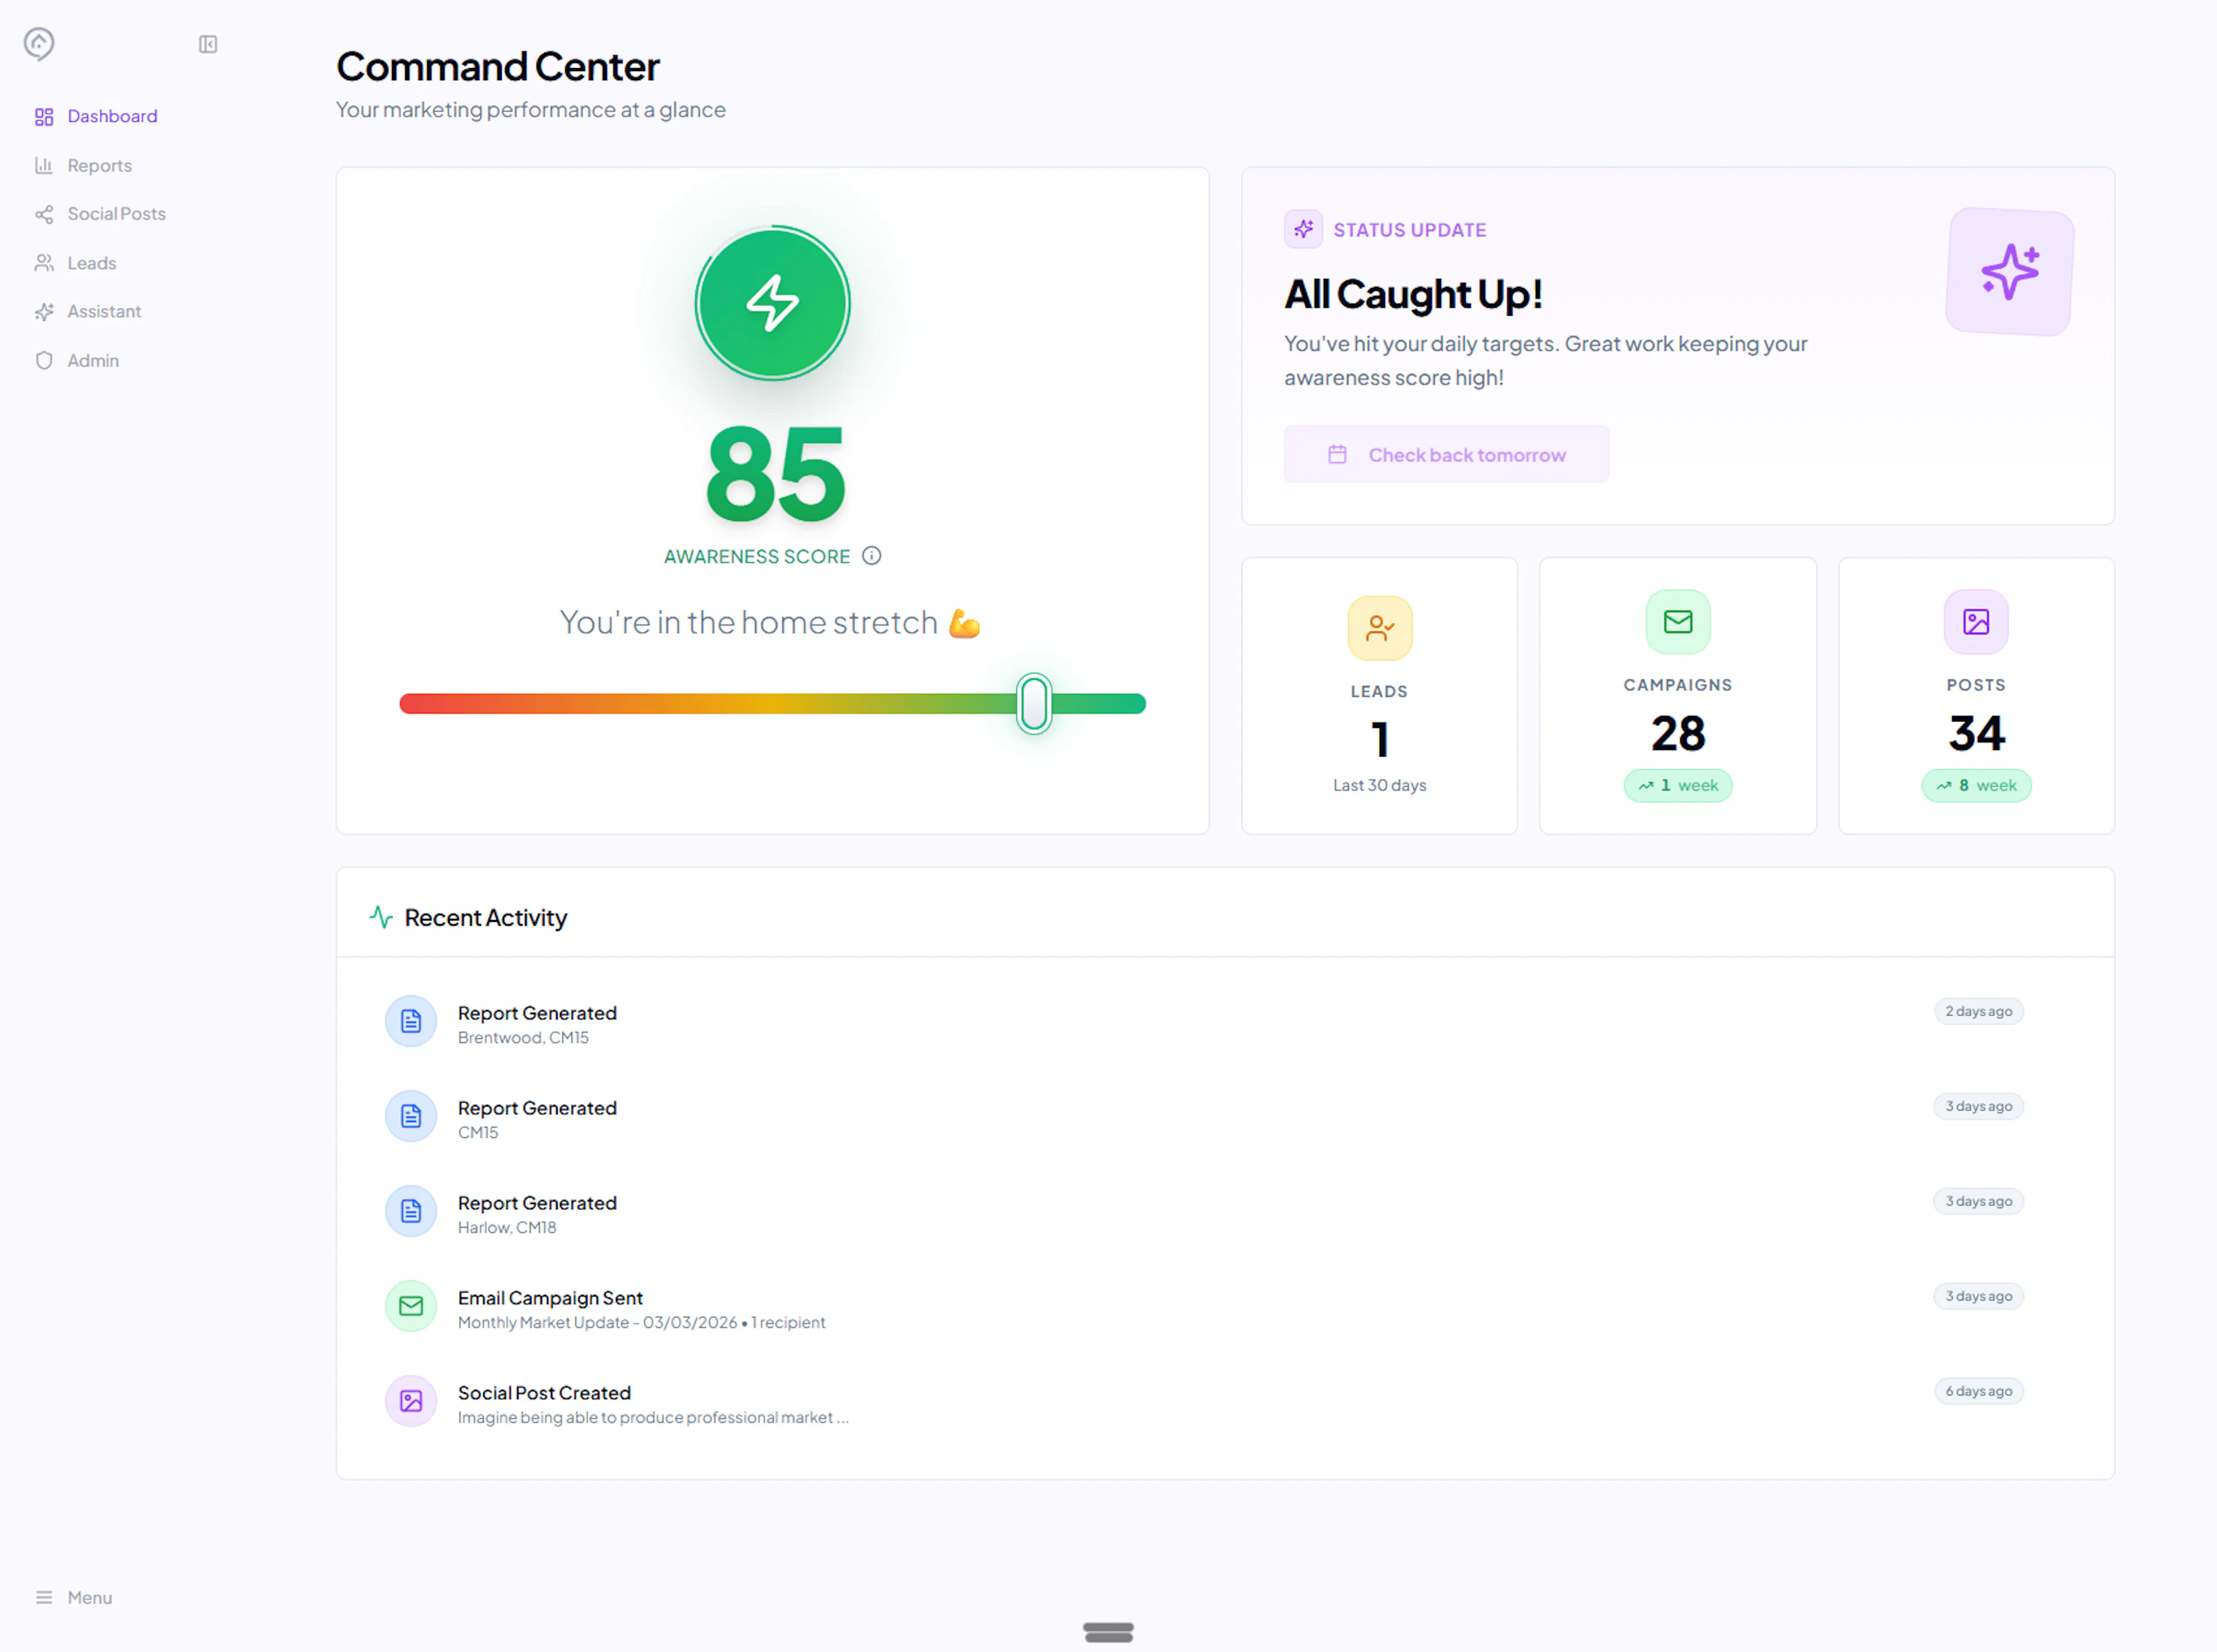The image size is (2217, 1652).
Task: Navigate to the Leads page
Action: tap(91, 263)
